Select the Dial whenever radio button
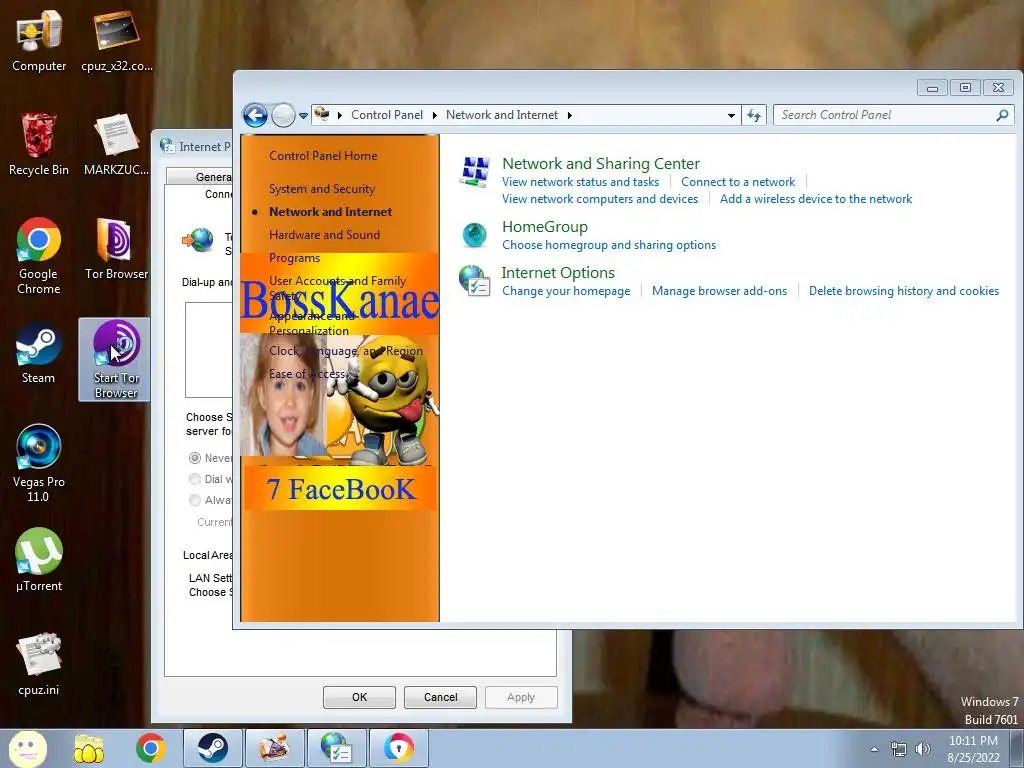This screenshot has width=1024, height=768. click(195, 479)
